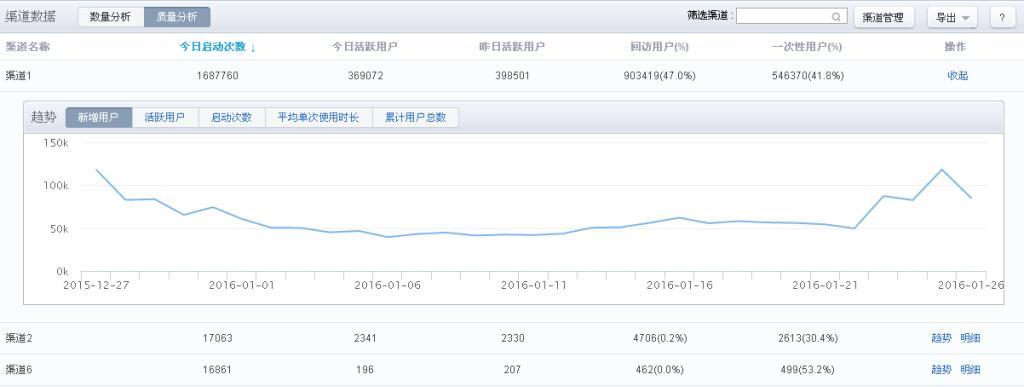This screenshot has height=387, width=1024.
Task: Collapse 渠道1 trend with 收起 link
Action: click(x=957, y=76)
